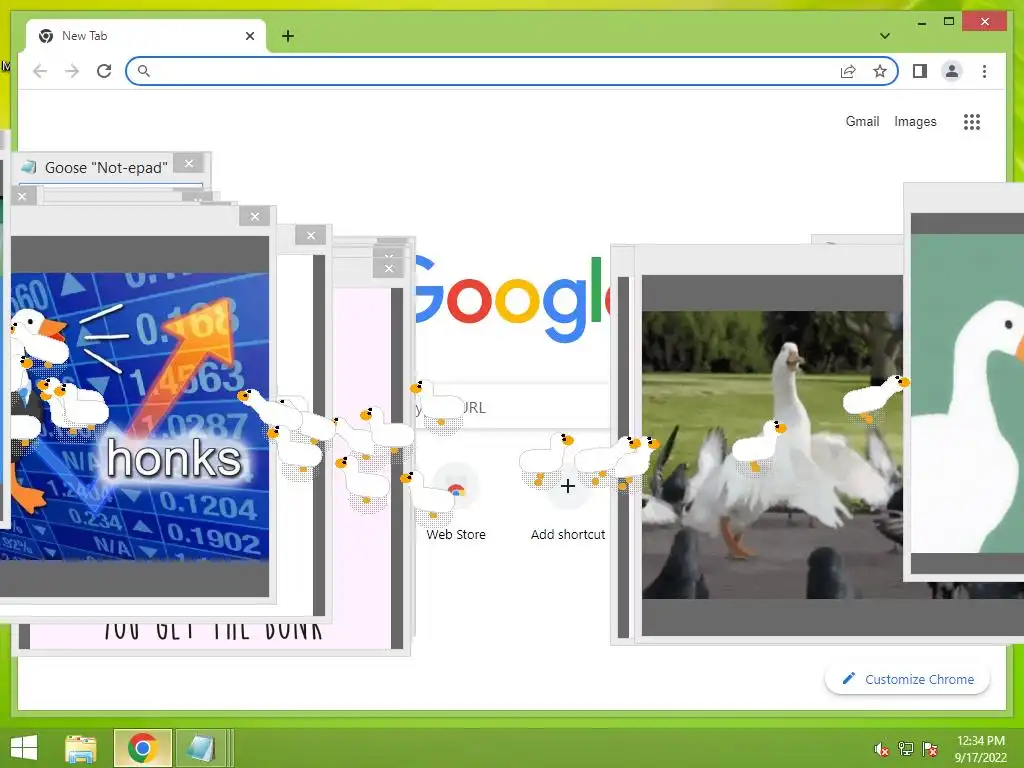Open the Action Center flag icon
This screenshot has width=1024, height=768.
[929, 749]
